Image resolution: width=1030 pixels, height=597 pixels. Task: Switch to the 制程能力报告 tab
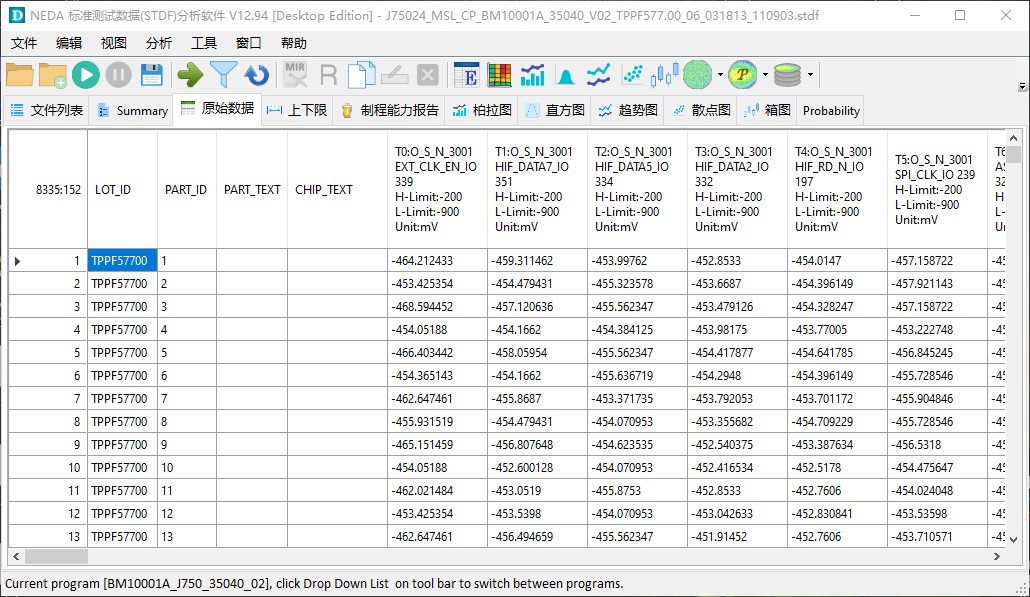tap(389, 111)
